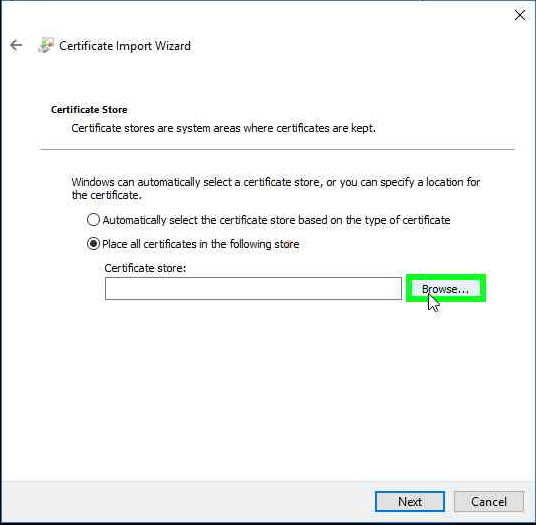Click the 'Certificate stores are system areas' description

[x=224, y=129]
